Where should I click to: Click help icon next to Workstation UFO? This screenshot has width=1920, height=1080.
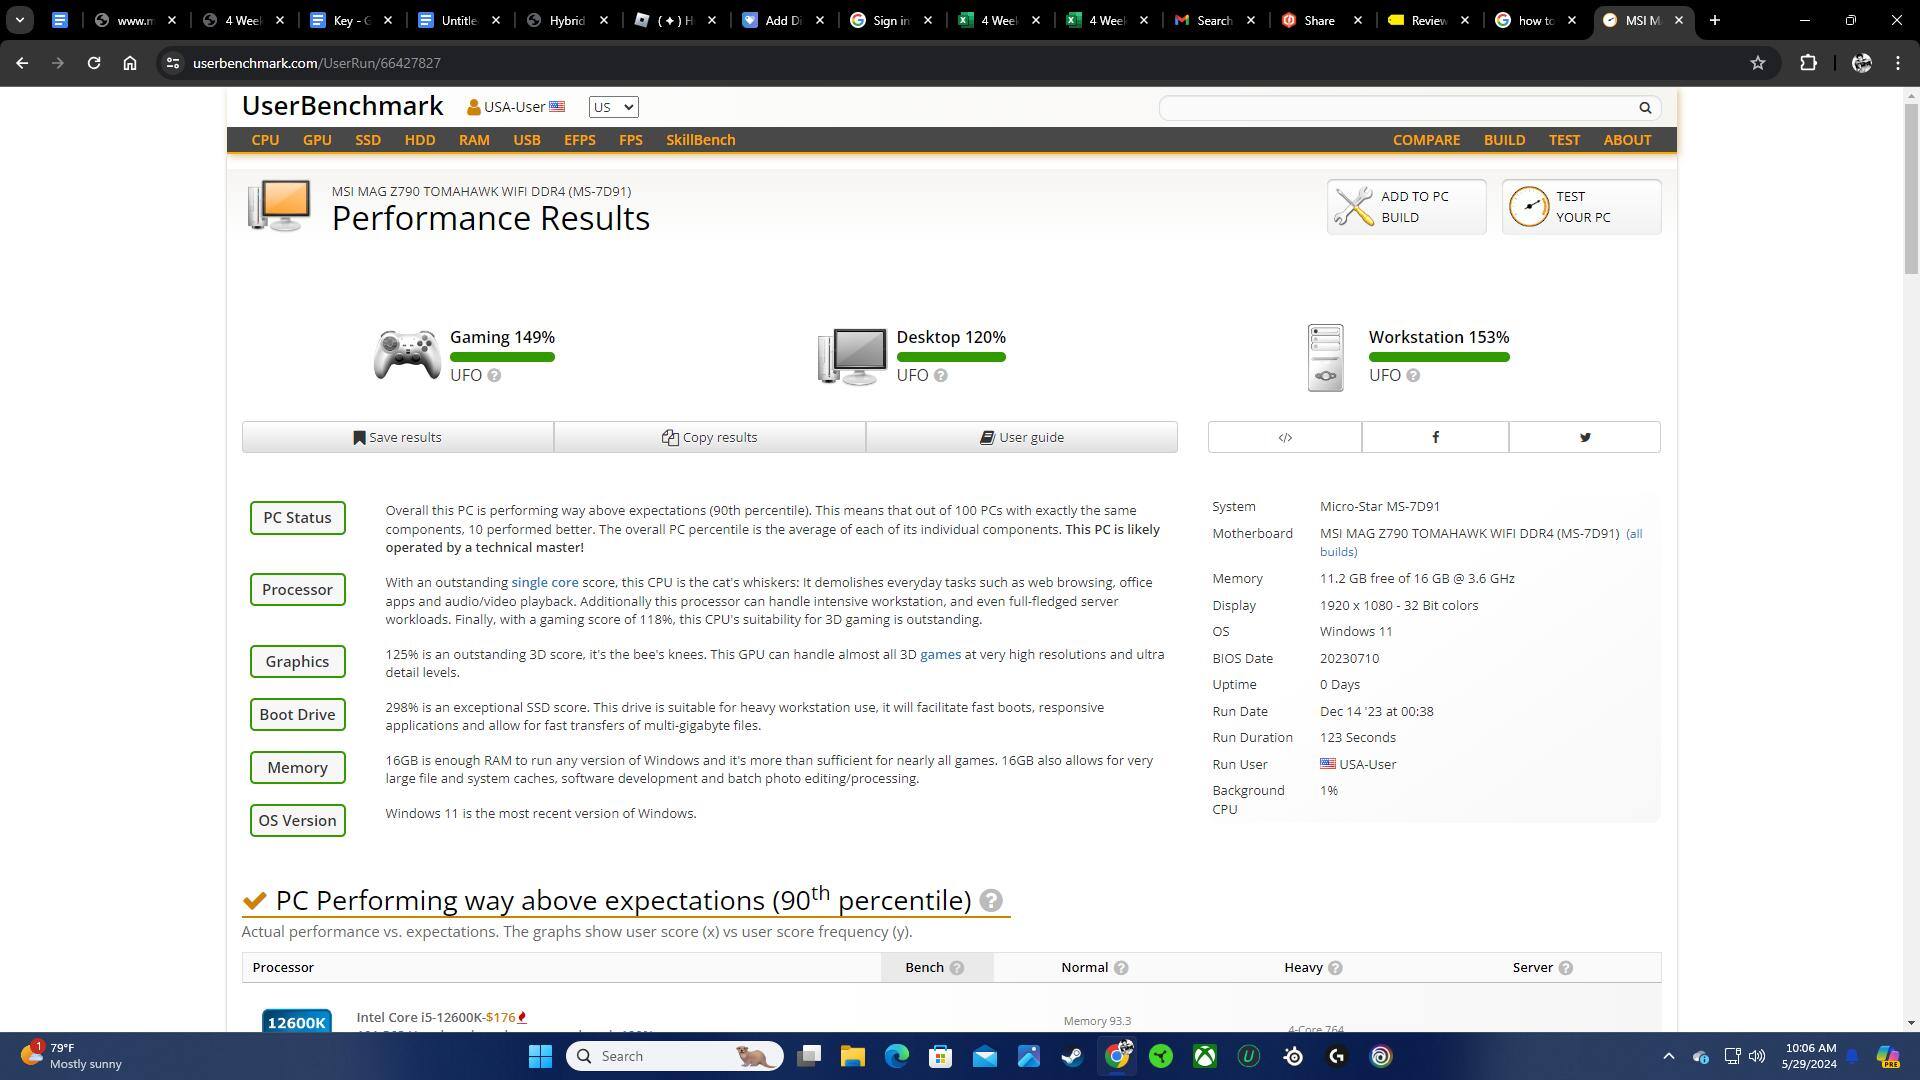click(1413, 376)
